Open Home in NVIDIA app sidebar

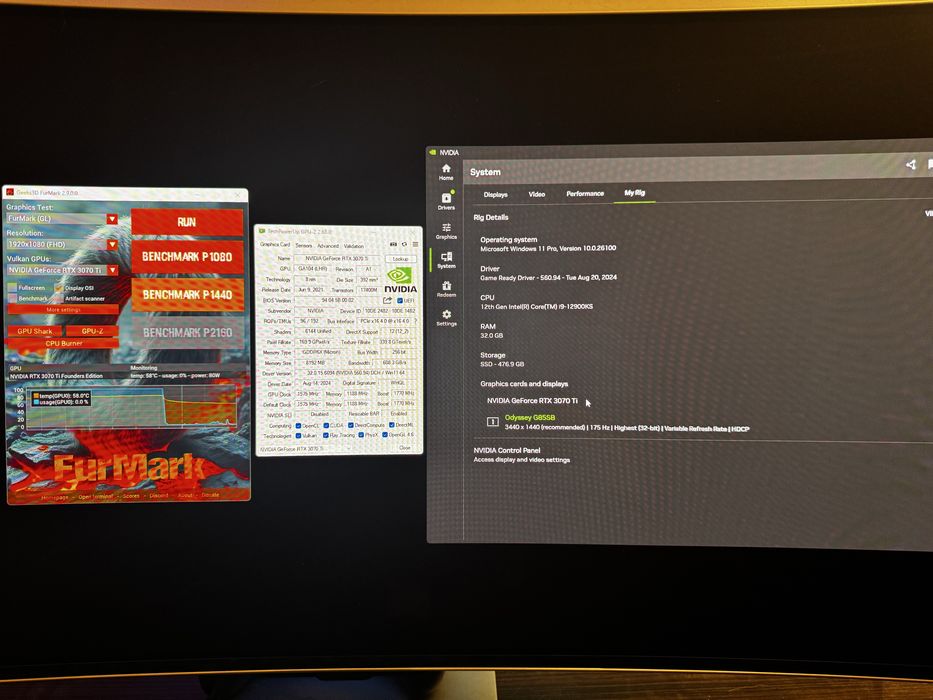click(446, 172)
